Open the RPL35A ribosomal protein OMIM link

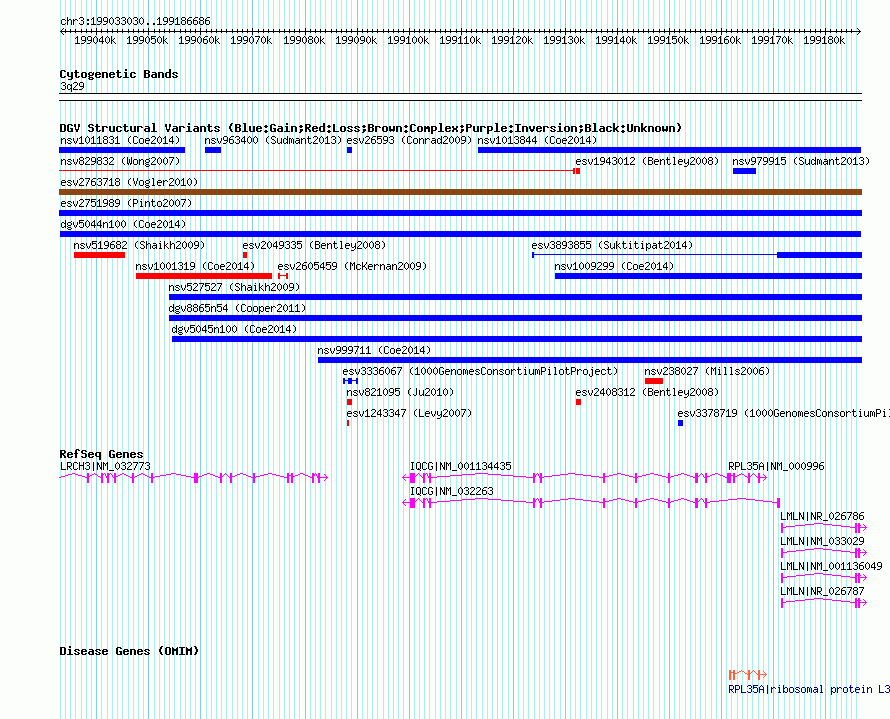tap(809, 689)
